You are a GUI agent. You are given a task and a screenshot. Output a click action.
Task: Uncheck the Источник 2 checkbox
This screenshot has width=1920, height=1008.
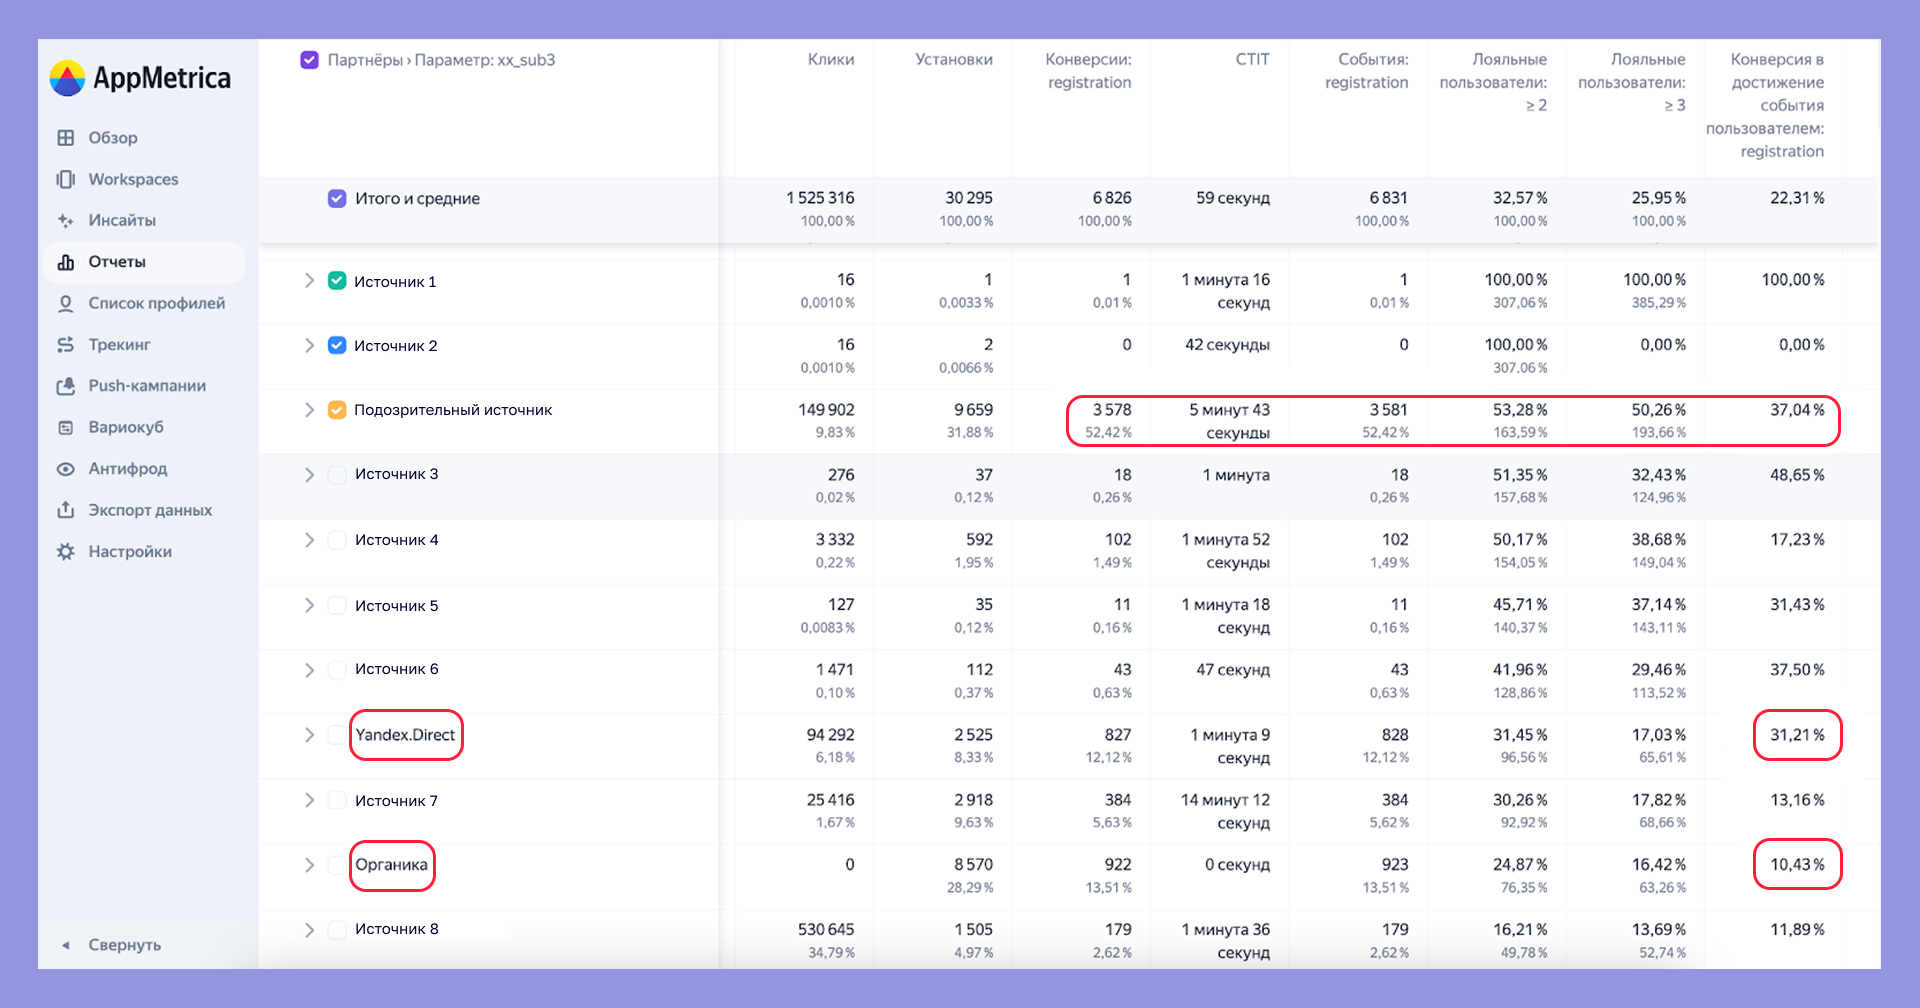click(x=337, y=345)
